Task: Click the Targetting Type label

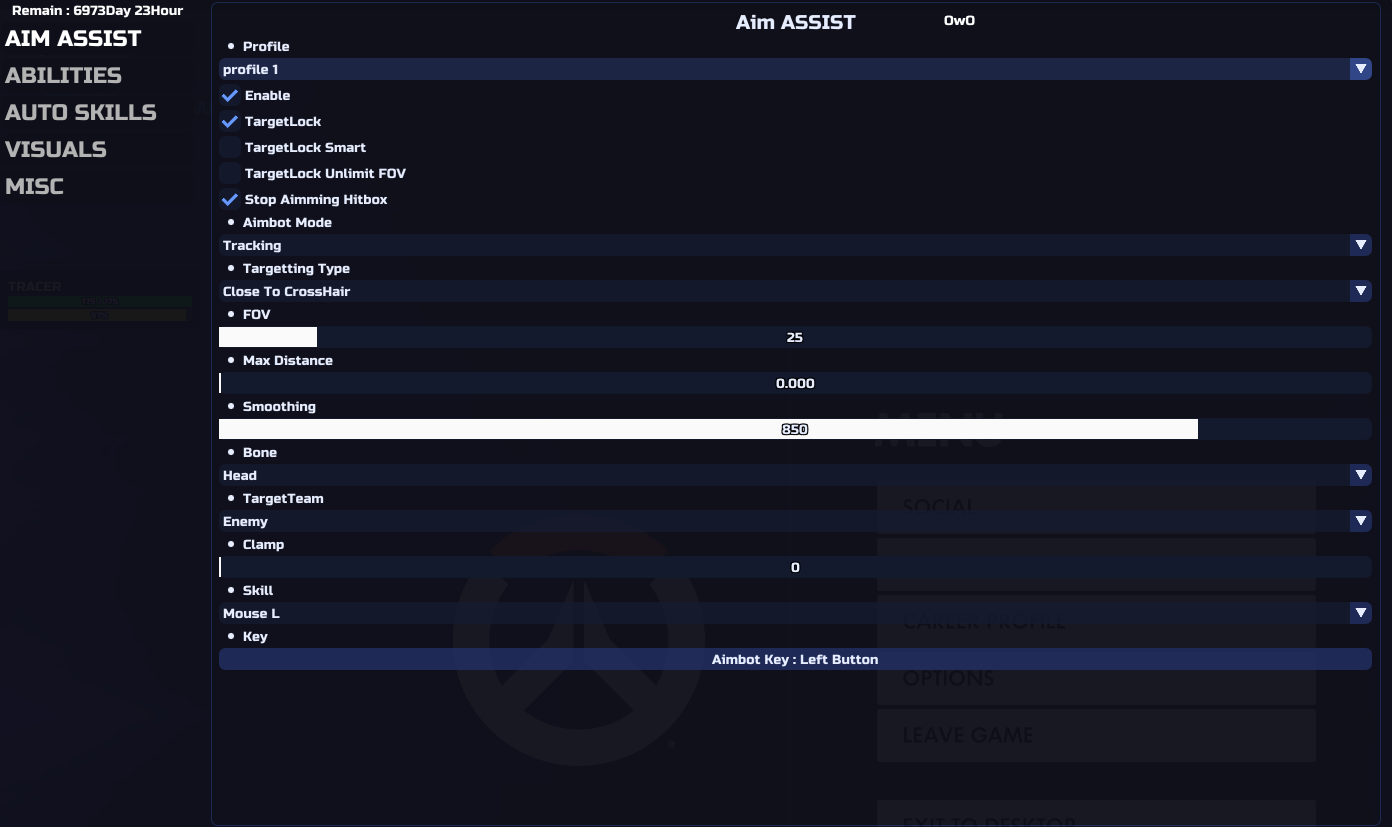Action: 296,269
